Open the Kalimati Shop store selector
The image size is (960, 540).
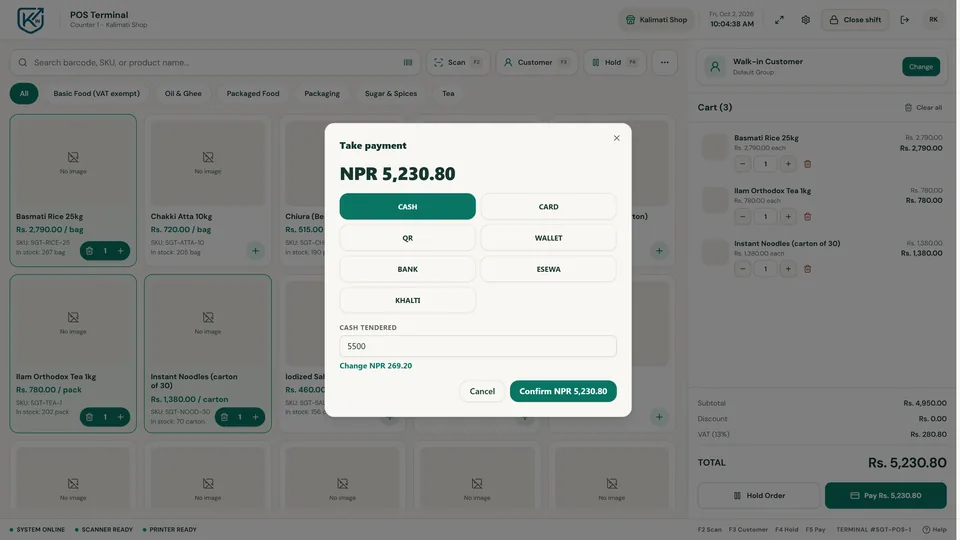coord(656,20)
